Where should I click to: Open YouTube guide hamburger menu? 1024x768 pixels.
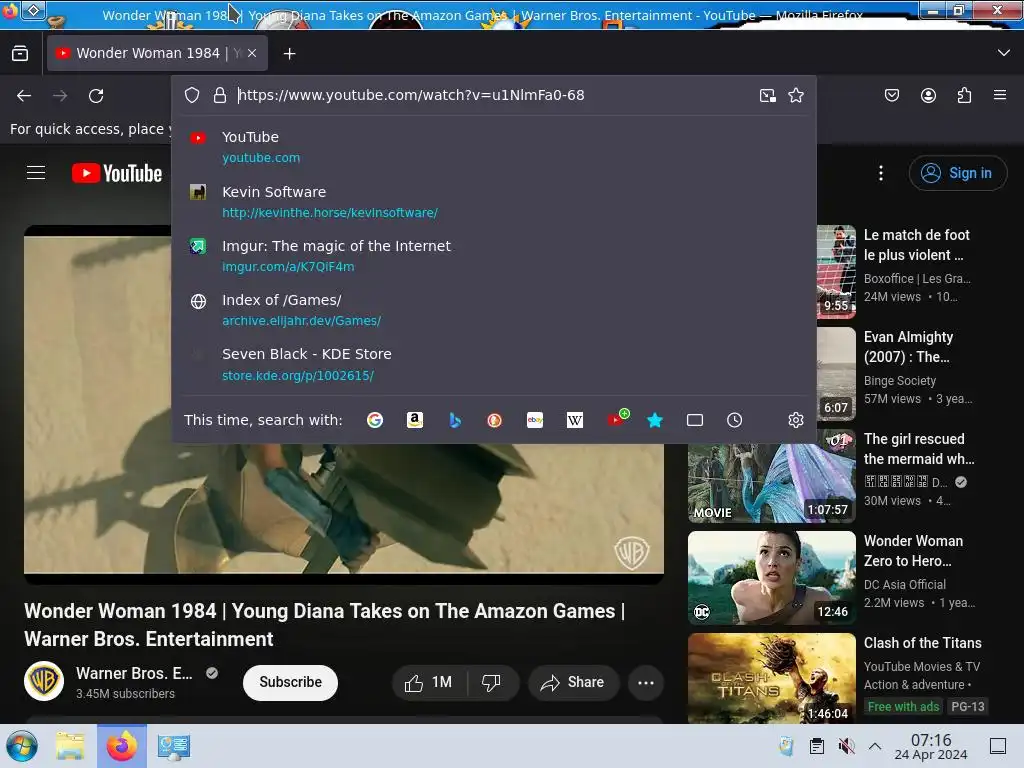[x=36, y=172]
